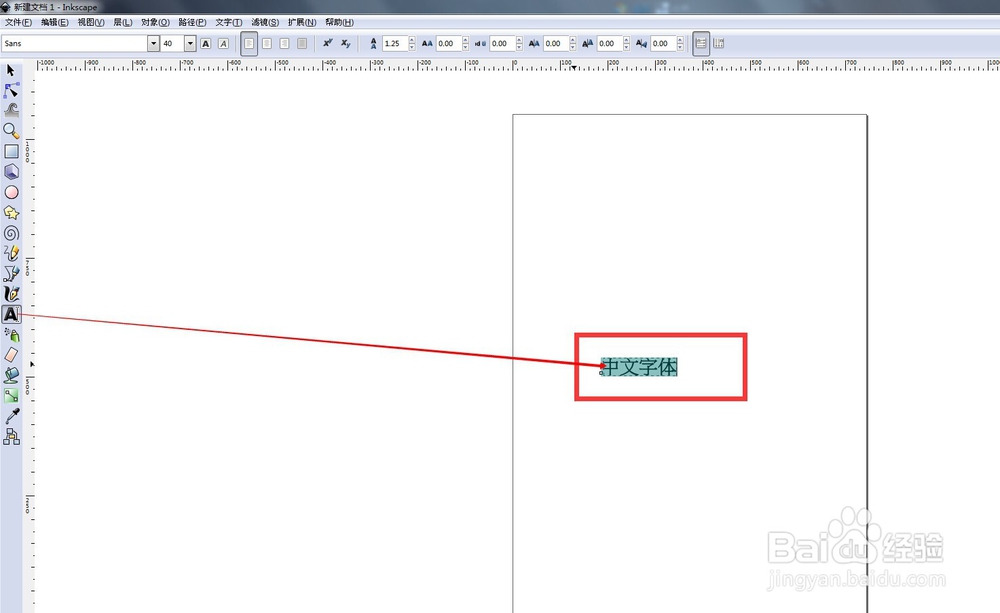Select the Text tool

pyautogui.click(x=11, y=314)
